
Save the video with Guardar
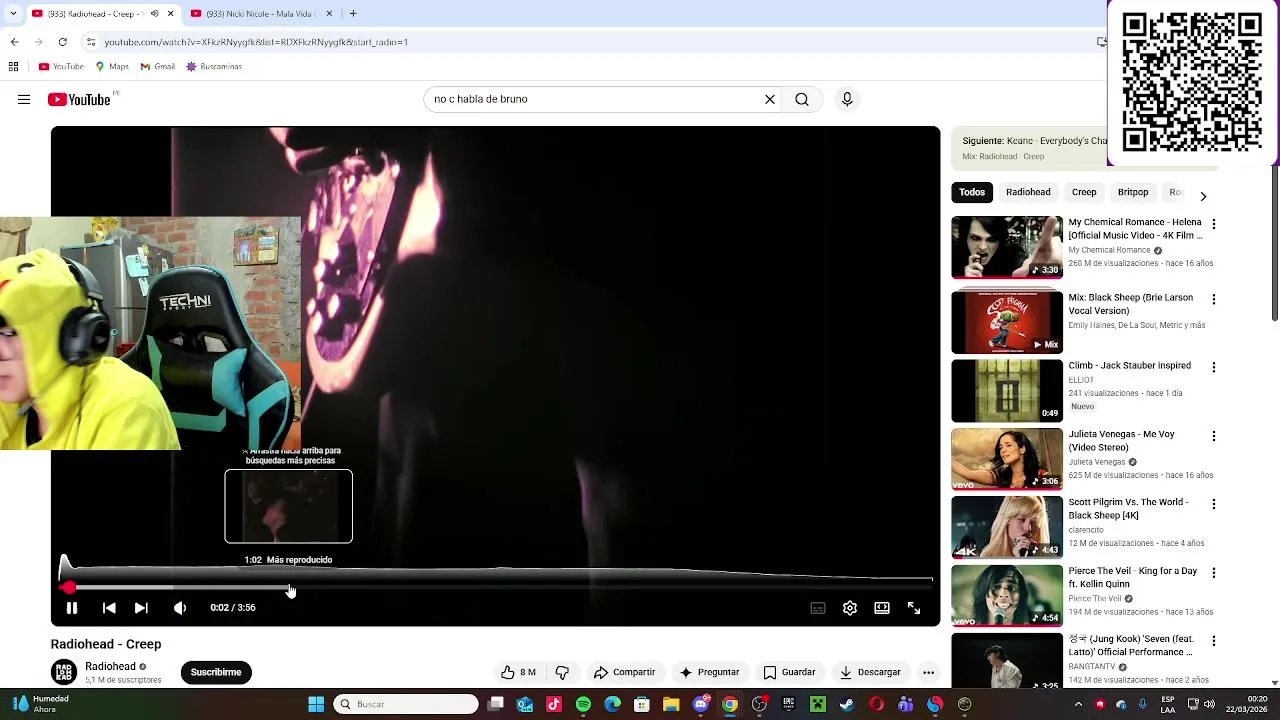pos(789,672)
